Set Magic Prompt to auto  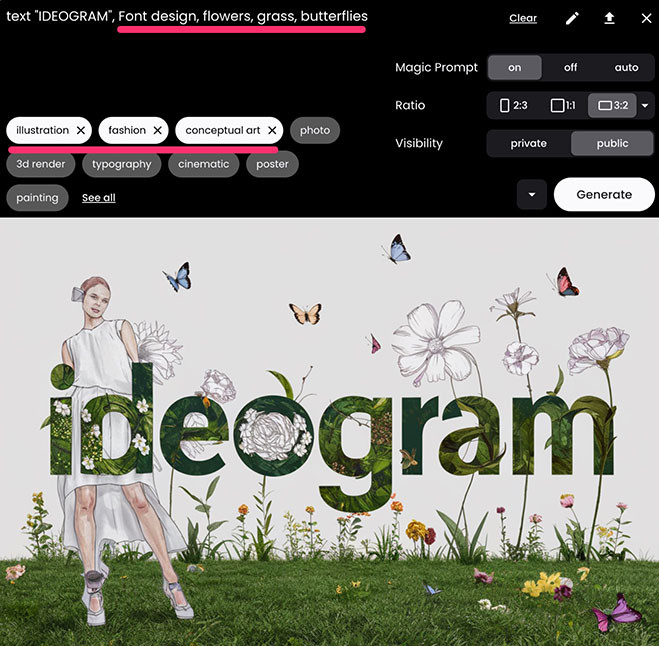(626, 67)
